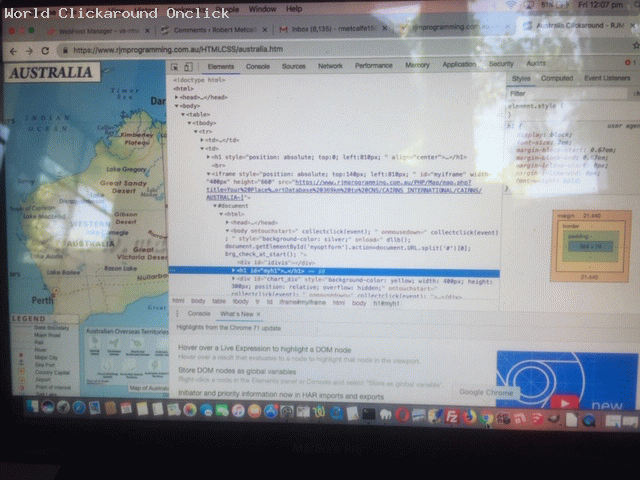The image size is (640, 480).
Task: Click the browser address bar URL
Action: click(178, 49)
